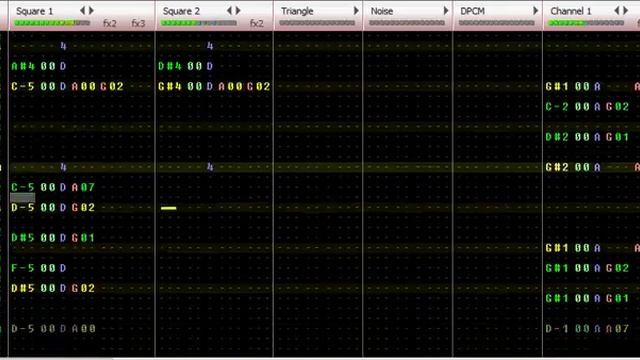Click the DPCM level meter

point(497,23)
